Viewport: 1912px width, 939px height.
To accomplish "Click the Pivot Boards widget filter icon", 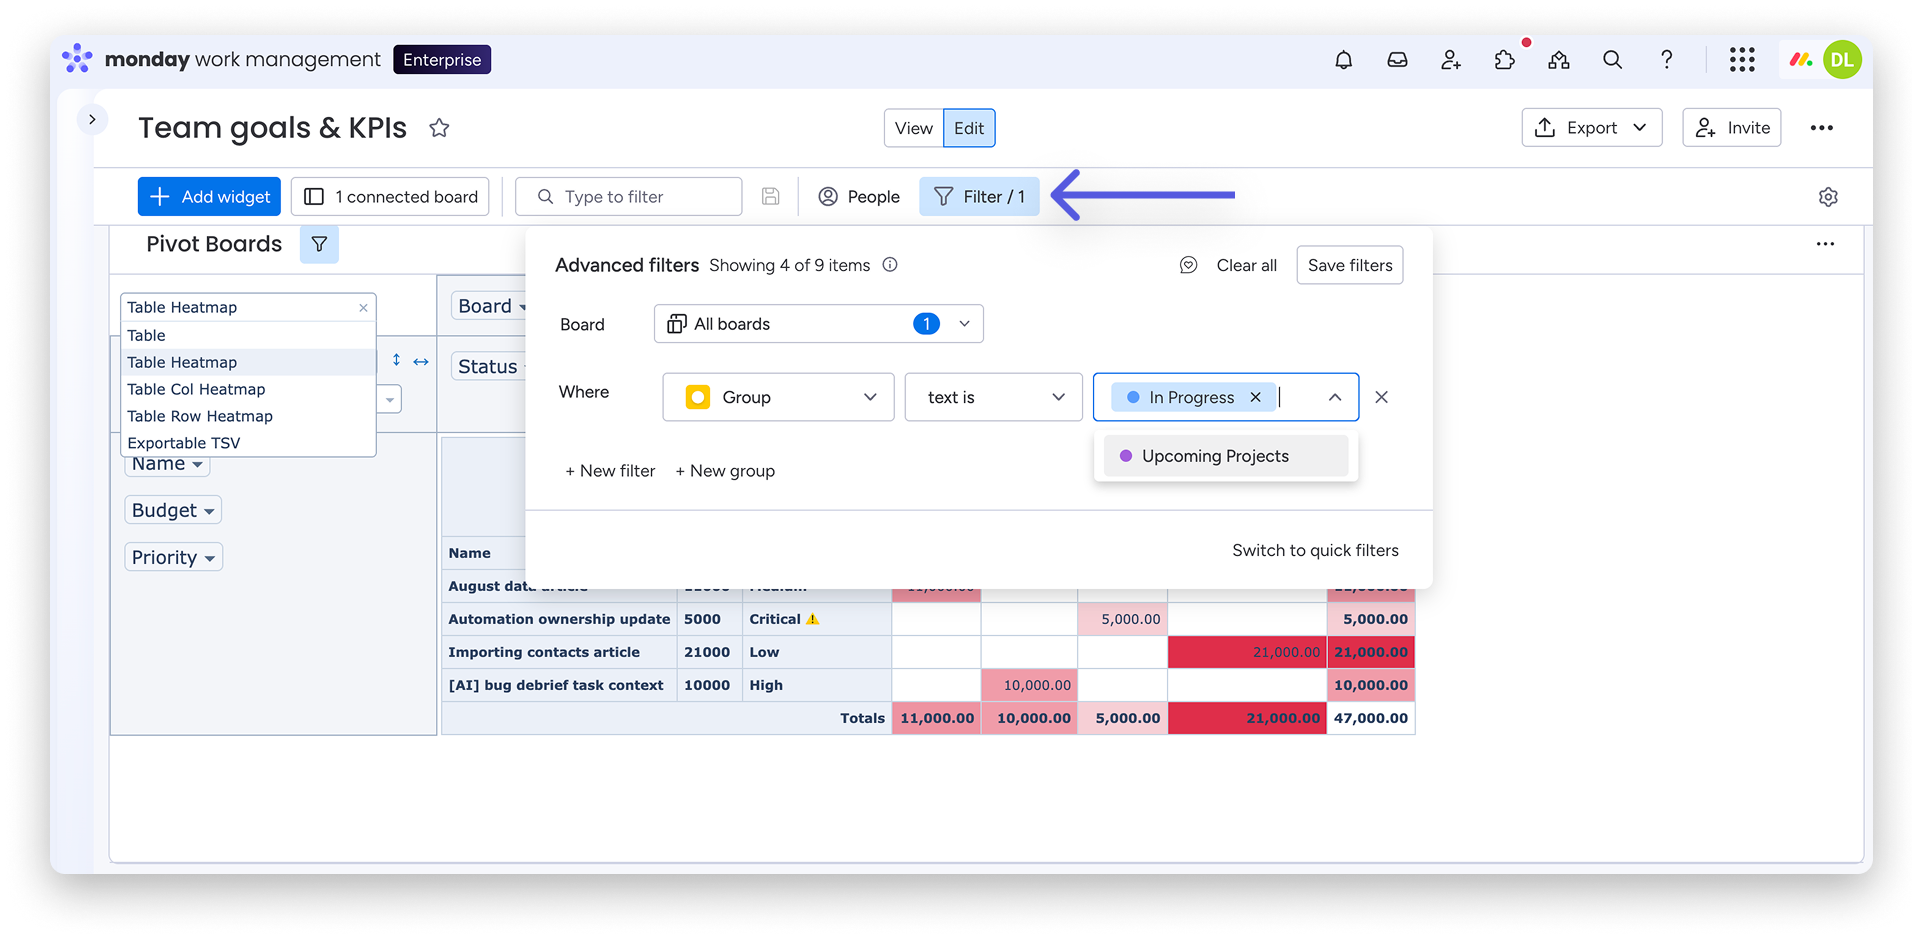I will [x=319, y=244].
